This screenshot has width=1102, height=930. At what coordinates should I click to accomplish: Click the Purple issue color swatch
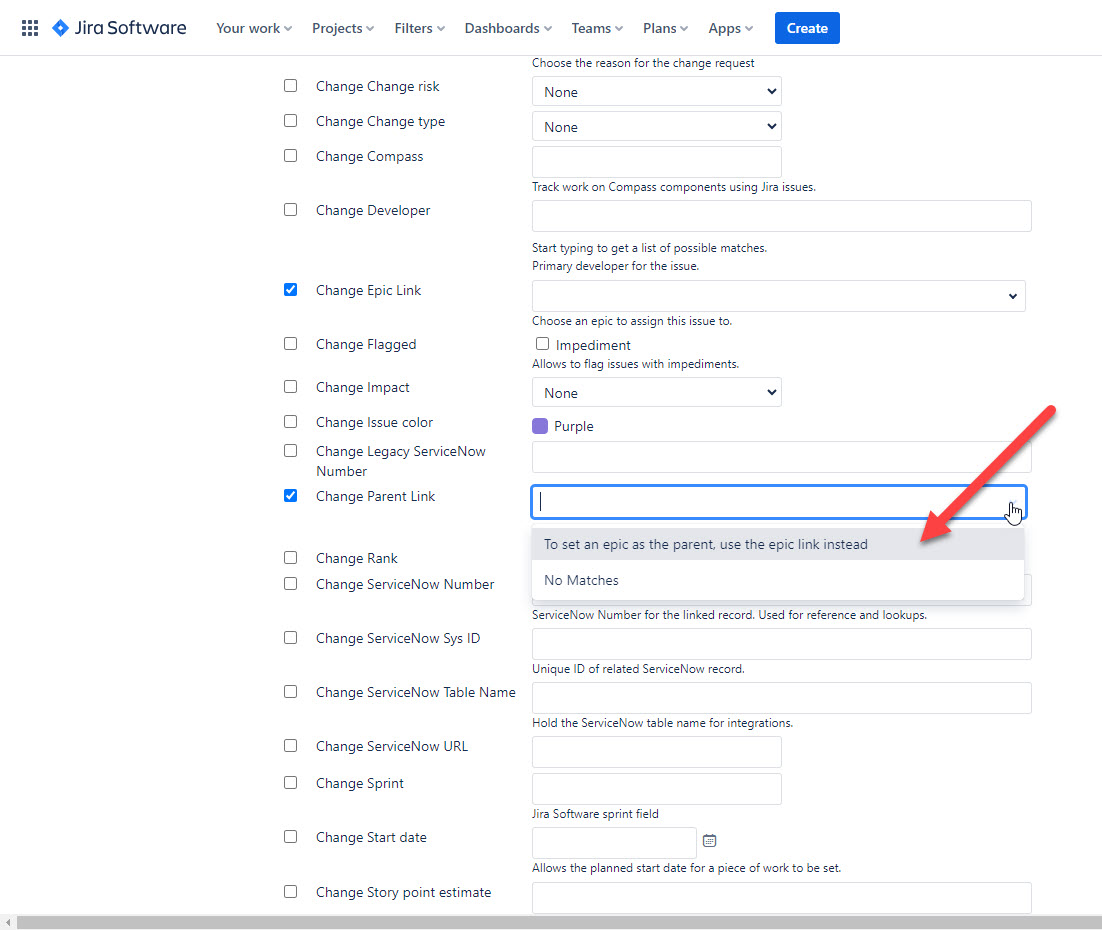[x=541, y=425]
